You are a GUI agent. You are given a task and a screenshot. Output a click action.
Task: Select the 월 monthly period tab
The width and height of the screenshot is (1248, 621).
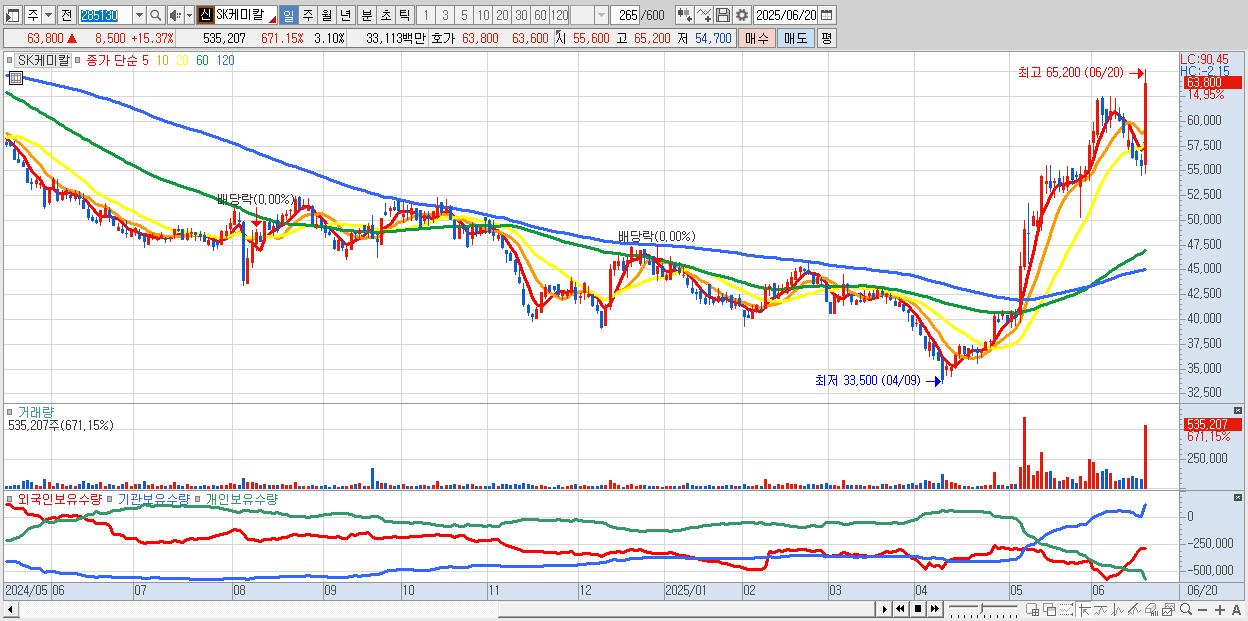point(326,15)
